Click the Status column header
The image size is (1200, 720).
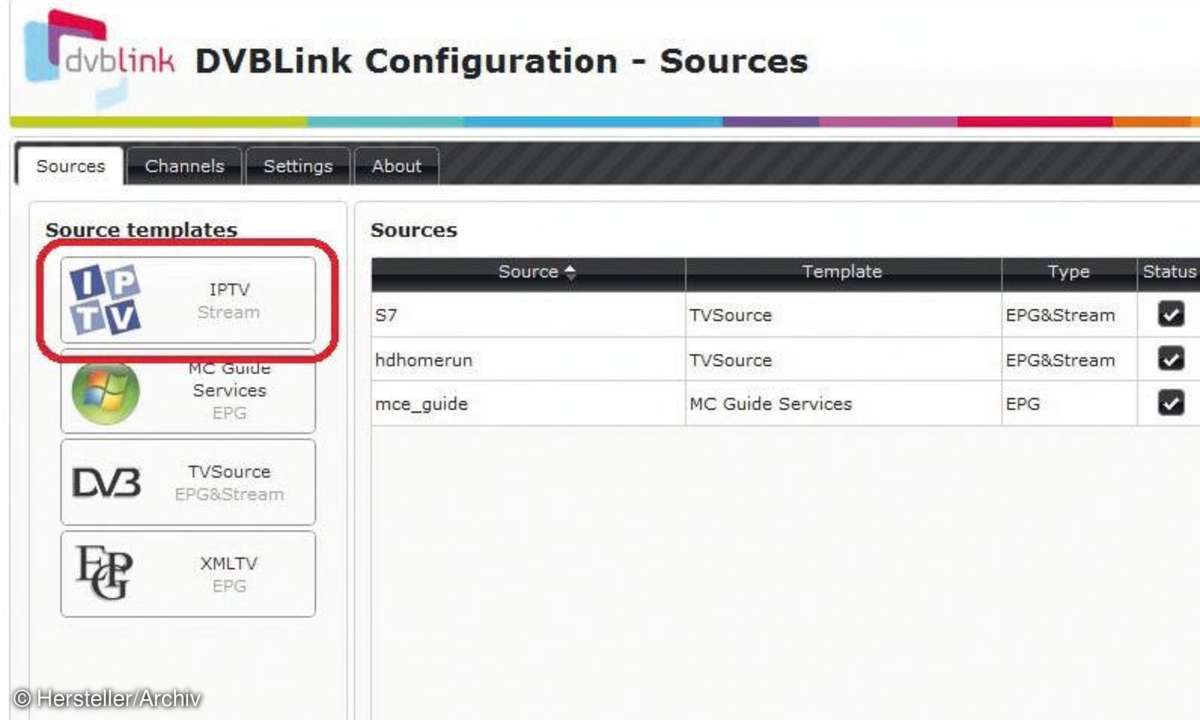tap(1169, 272)
